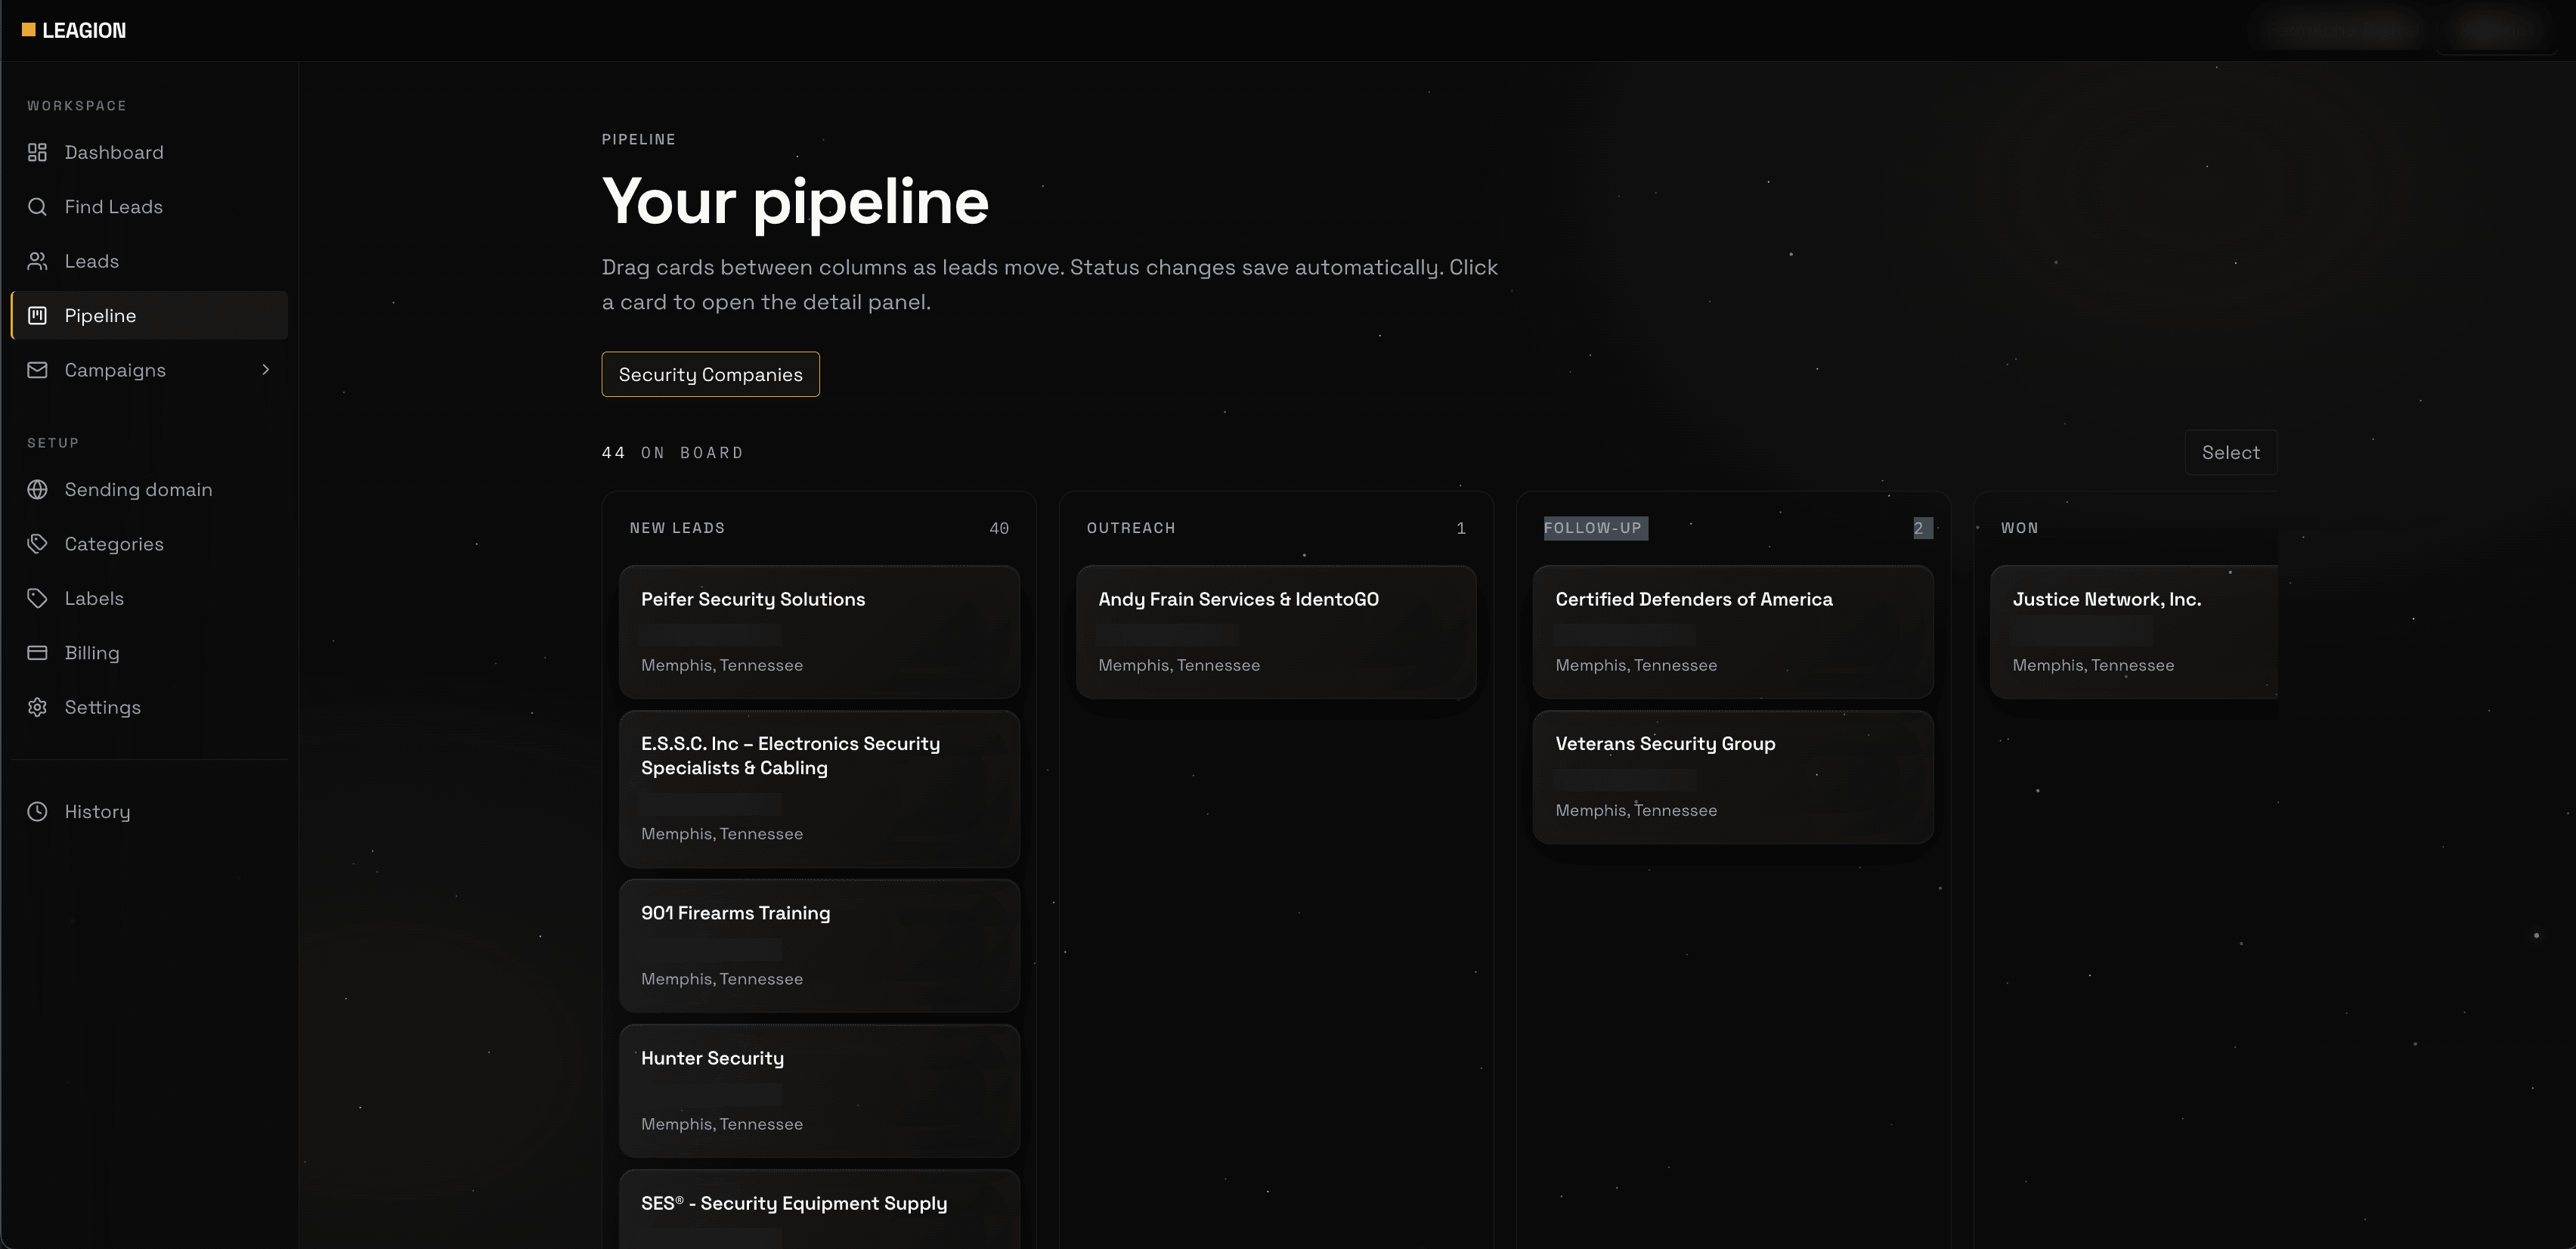Open the Leads menu item
The width and height of the screenshot is (2576, 1249).
[x=149, y=261]
